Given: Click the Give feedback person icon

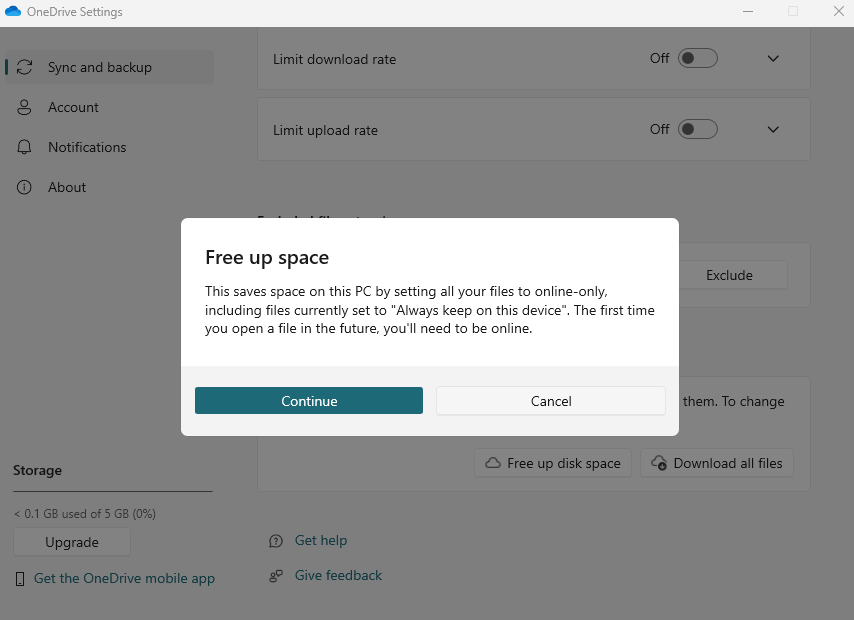Looking at the screenshot, I should pos(276,576).
